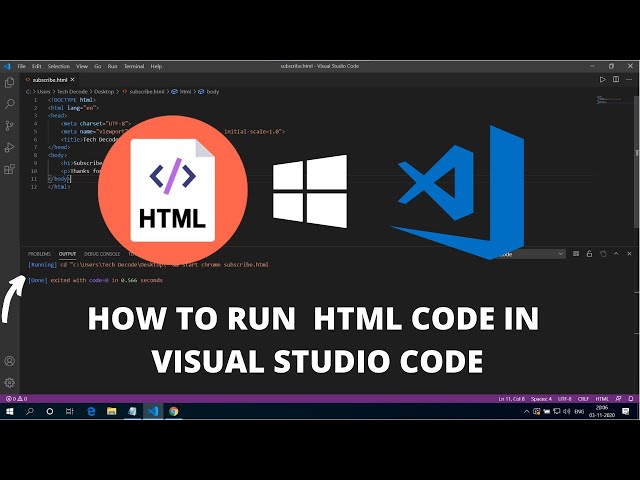This screenshot has height=480, width=640.
Task: Show hidden system tray icons
Action: click(x=527, y=411)
